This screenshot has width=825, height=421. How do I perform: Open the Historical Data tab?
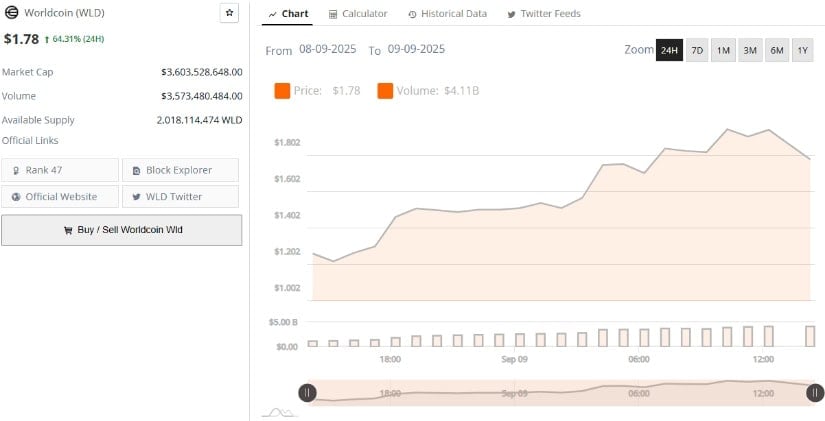coord(448,14)
